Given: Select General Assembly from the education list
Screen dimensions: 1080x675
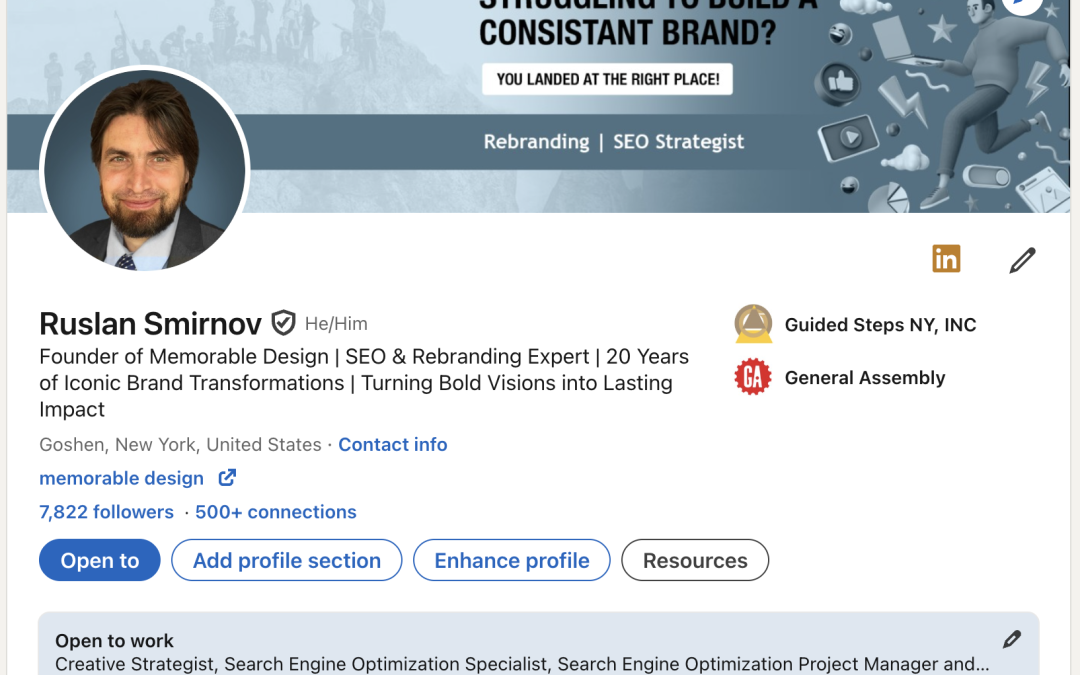Looking at the screenshot, I should [866, 377].
